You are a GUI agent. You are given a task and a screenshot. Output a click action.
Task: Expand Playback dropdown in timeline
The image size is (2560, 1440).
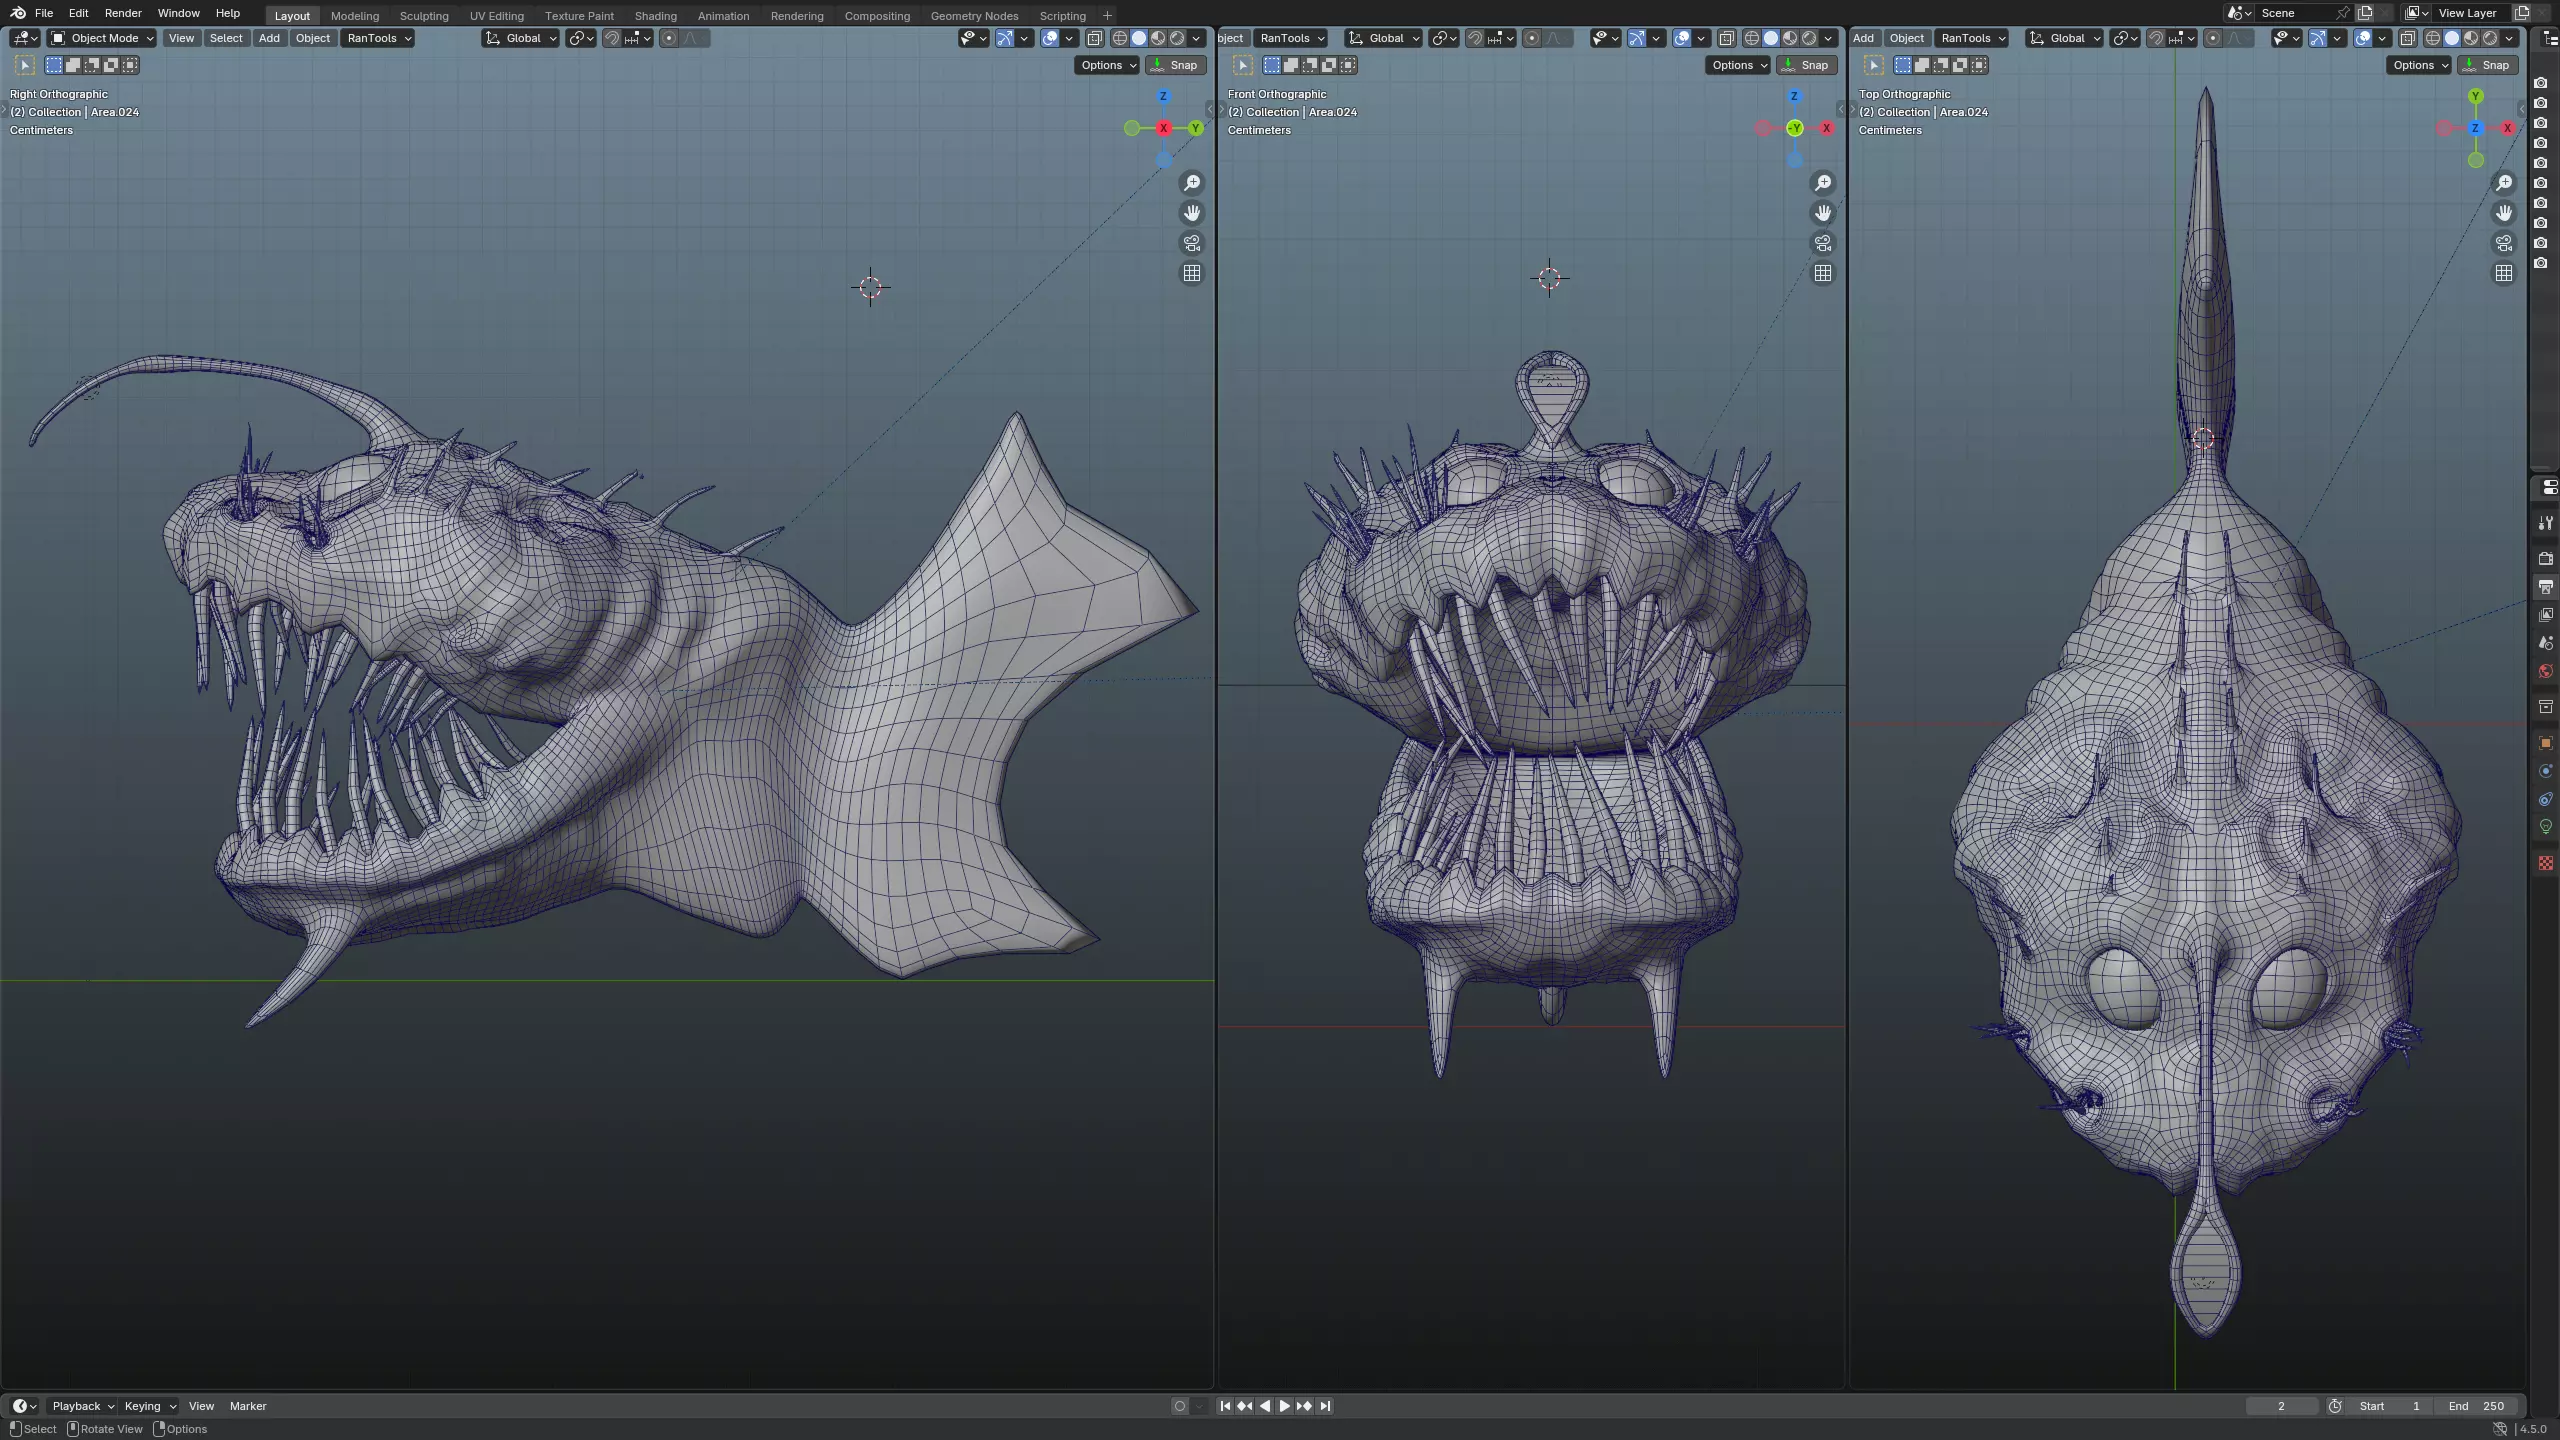[83, 1406]
